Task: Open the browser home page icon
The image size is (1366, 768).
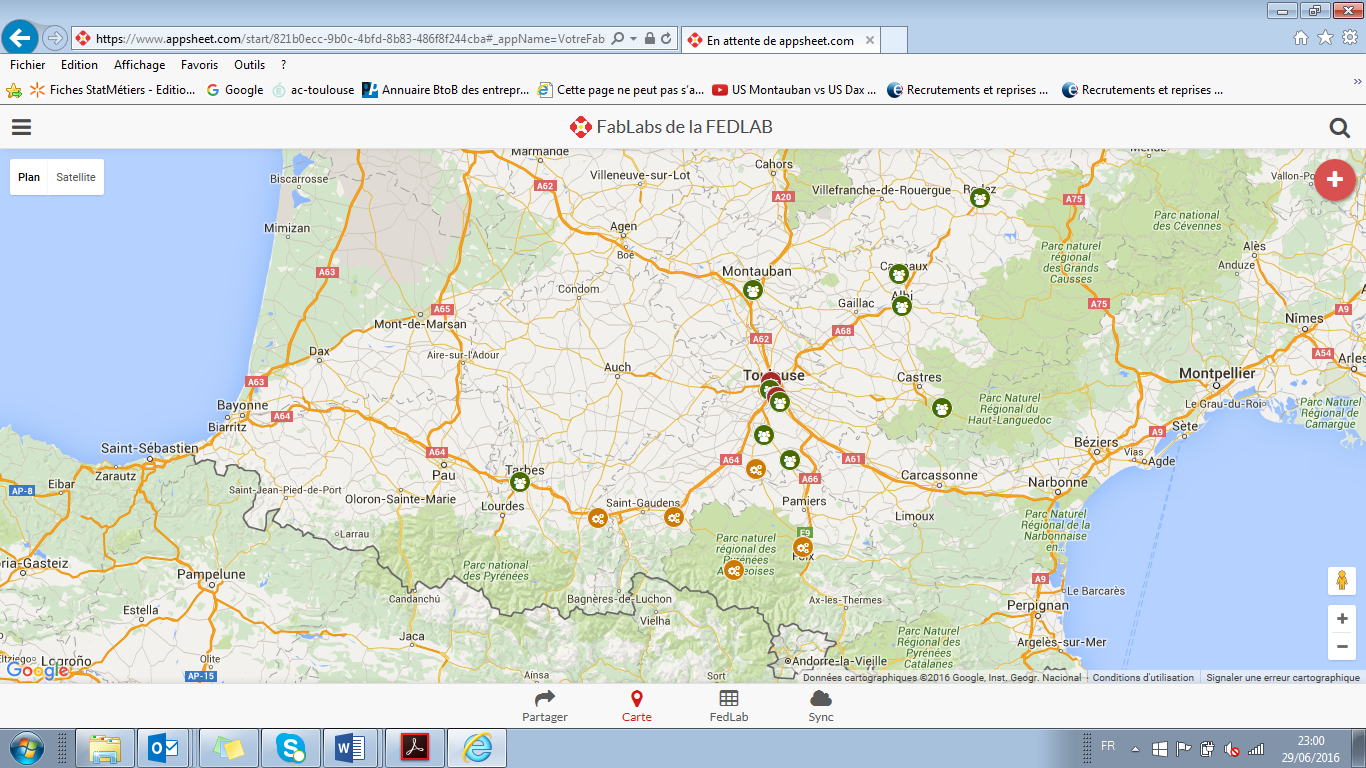Action: pyautogui.click(x=1301, y=38)
